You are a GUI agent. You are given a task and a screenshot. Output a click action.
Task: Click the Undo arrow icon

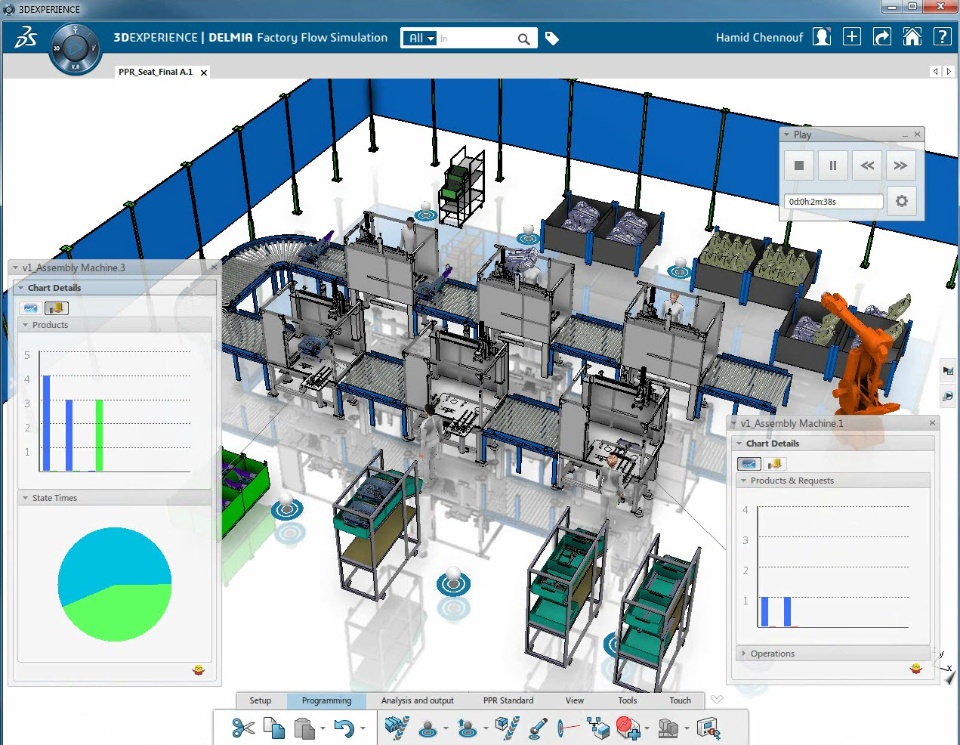(344, 728)
